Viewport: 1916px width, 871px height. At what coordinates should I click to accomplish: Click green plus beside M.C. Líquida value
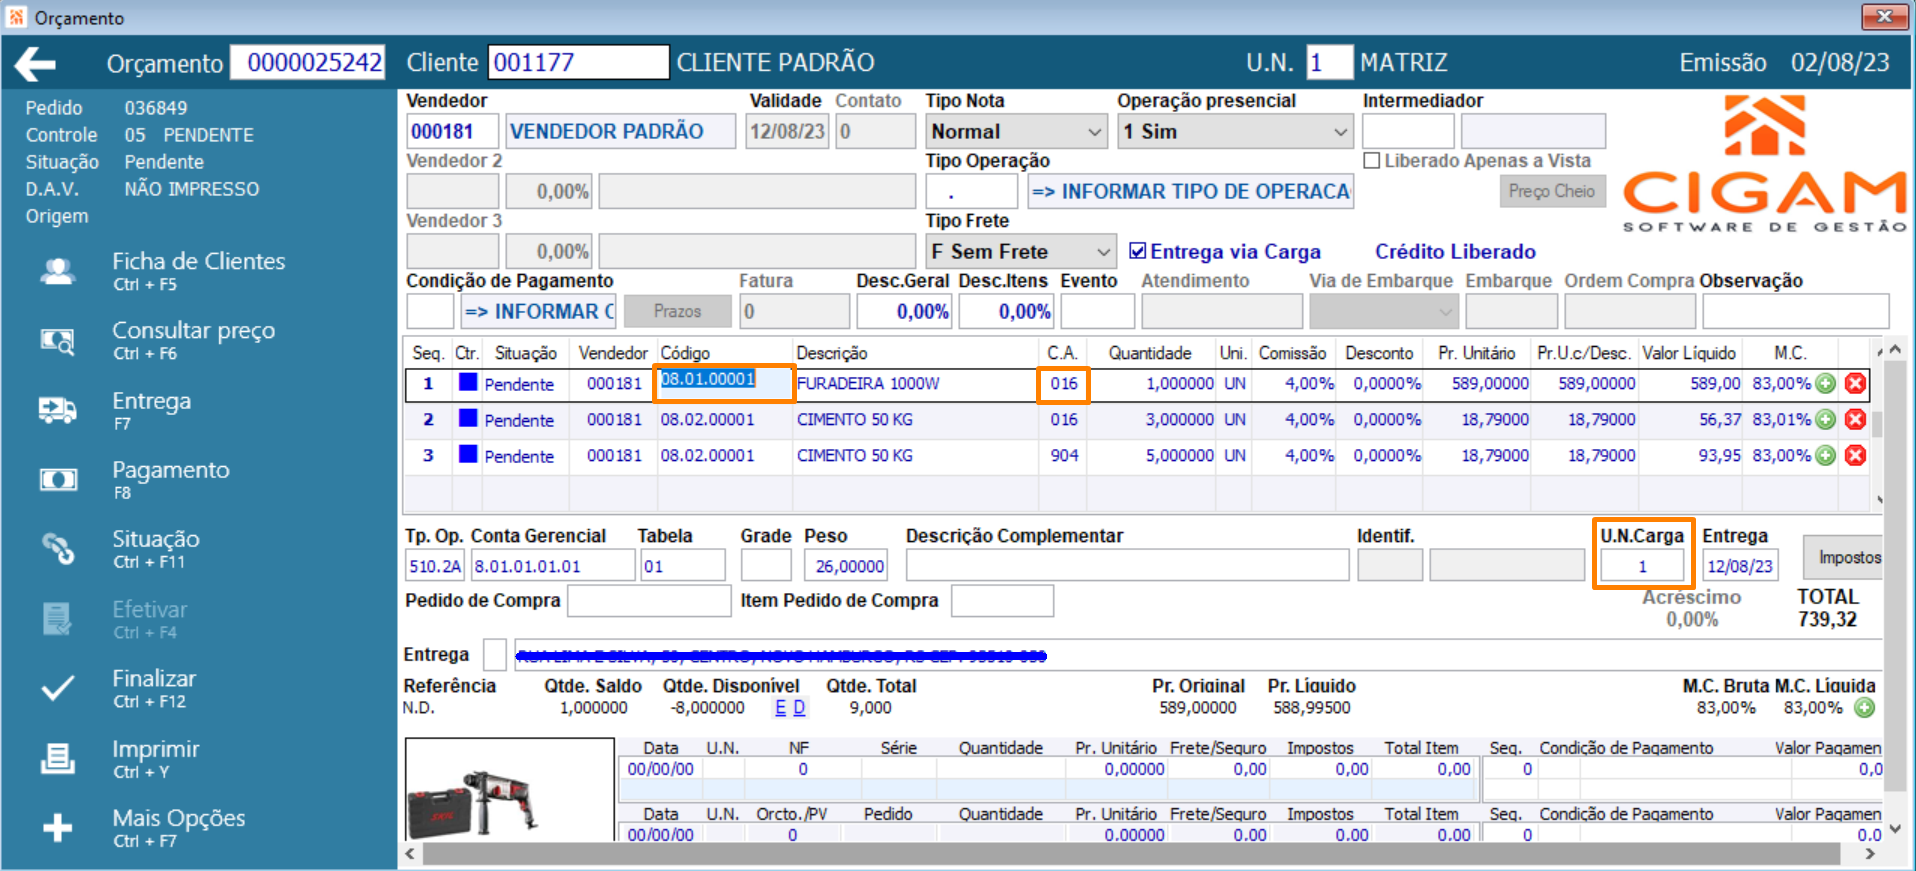(1864, 708)
